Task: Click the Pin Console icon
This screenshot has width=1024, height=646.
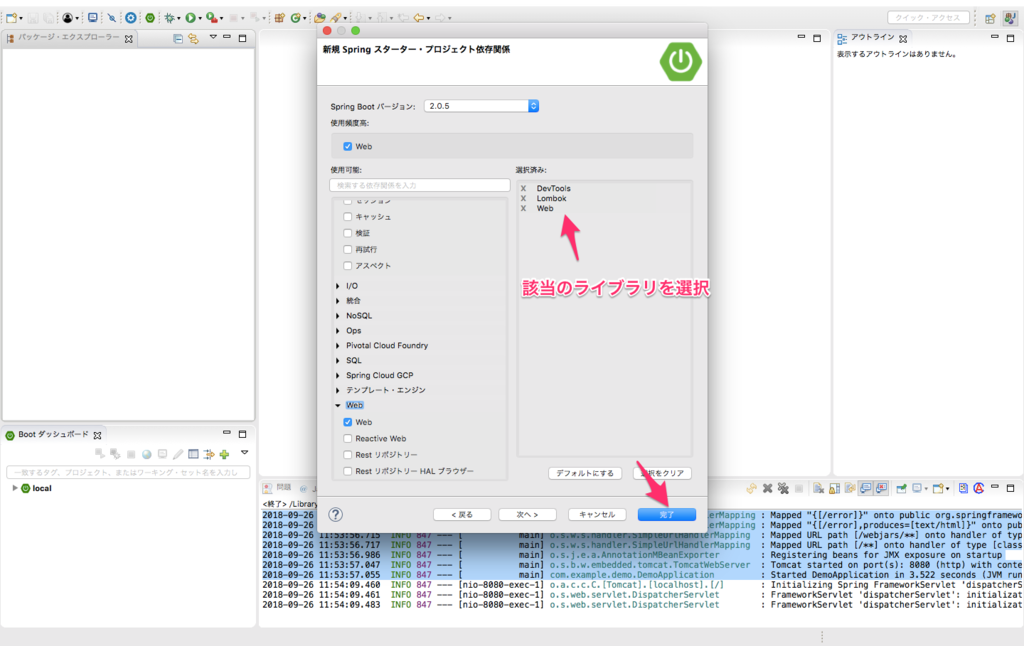Action: 901,488
